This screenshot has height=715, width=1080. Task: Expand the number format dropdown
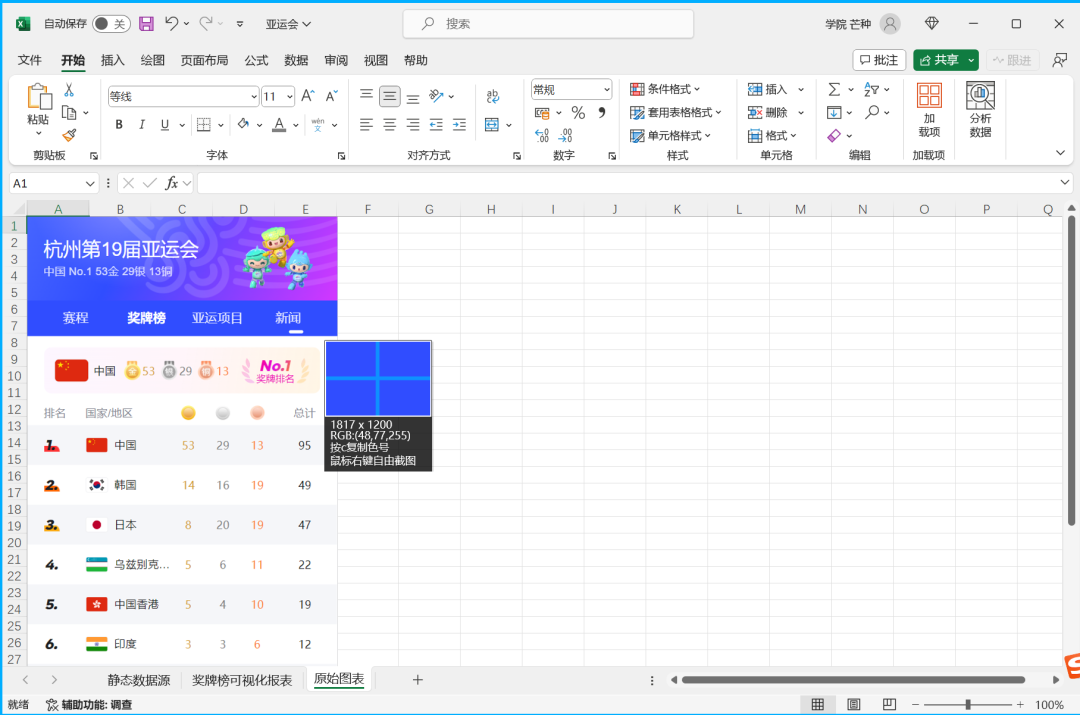pyautogui.click(x=606, y=90)
